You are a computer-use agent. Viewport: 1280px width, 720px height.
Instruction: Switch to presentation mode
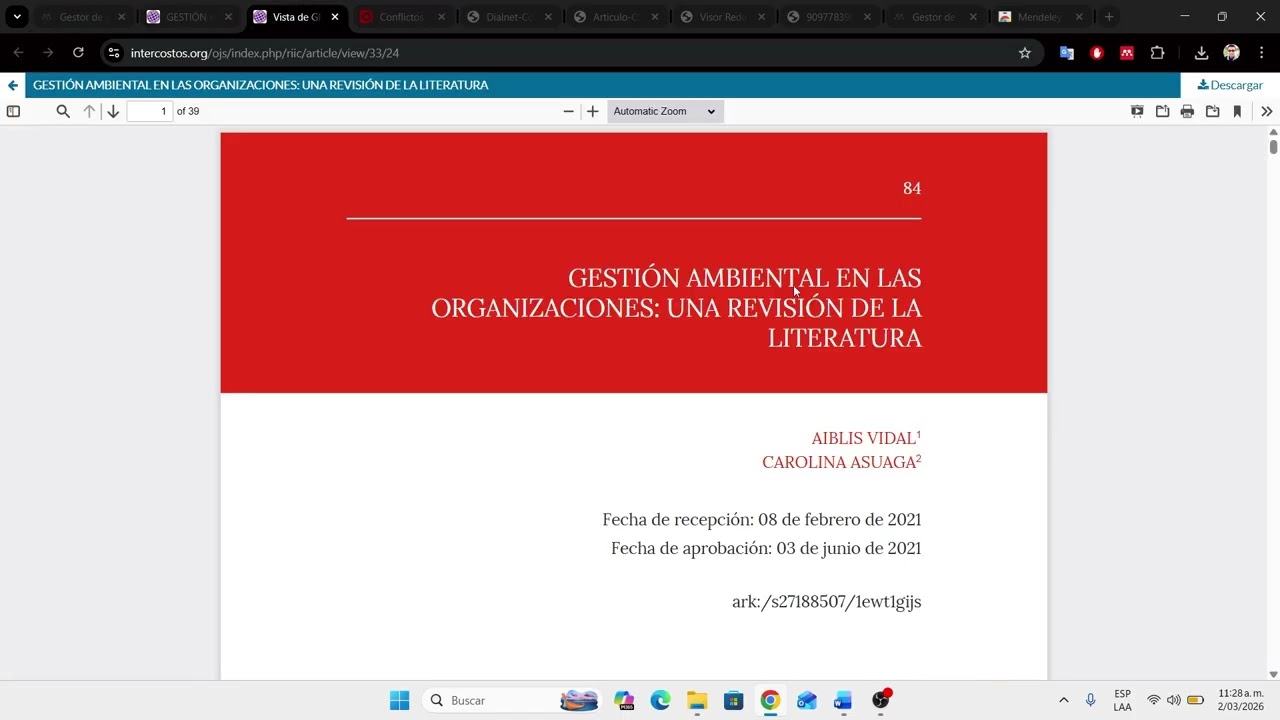(1137, 111)
